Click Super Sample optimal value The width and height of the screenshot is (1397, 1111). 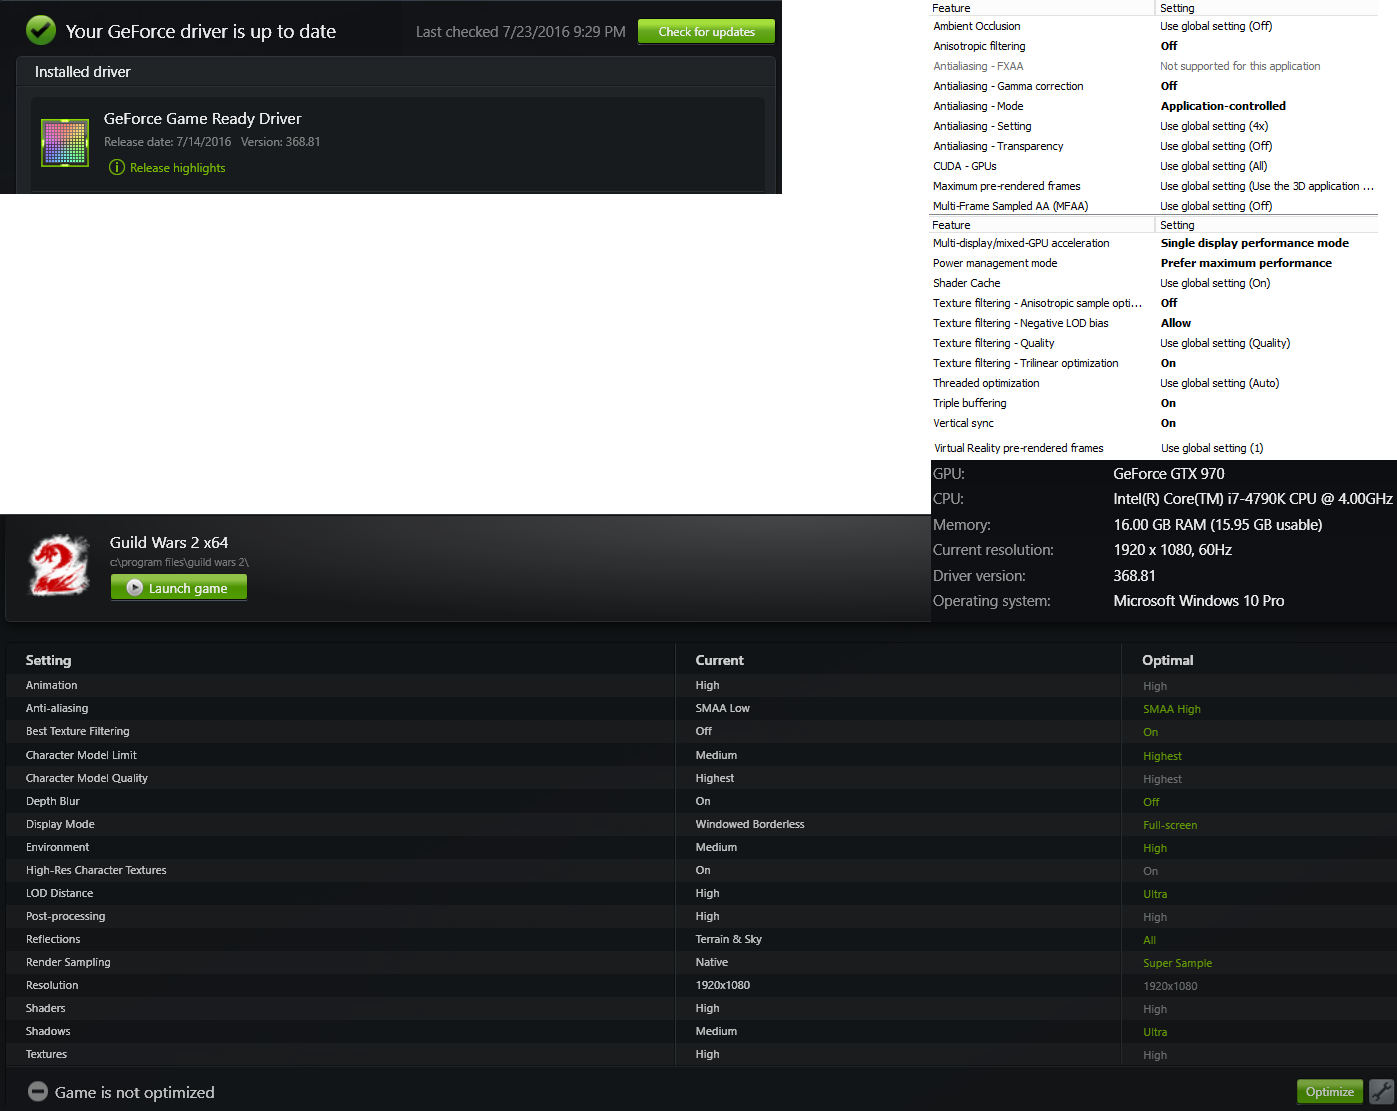pos(1177,963)
